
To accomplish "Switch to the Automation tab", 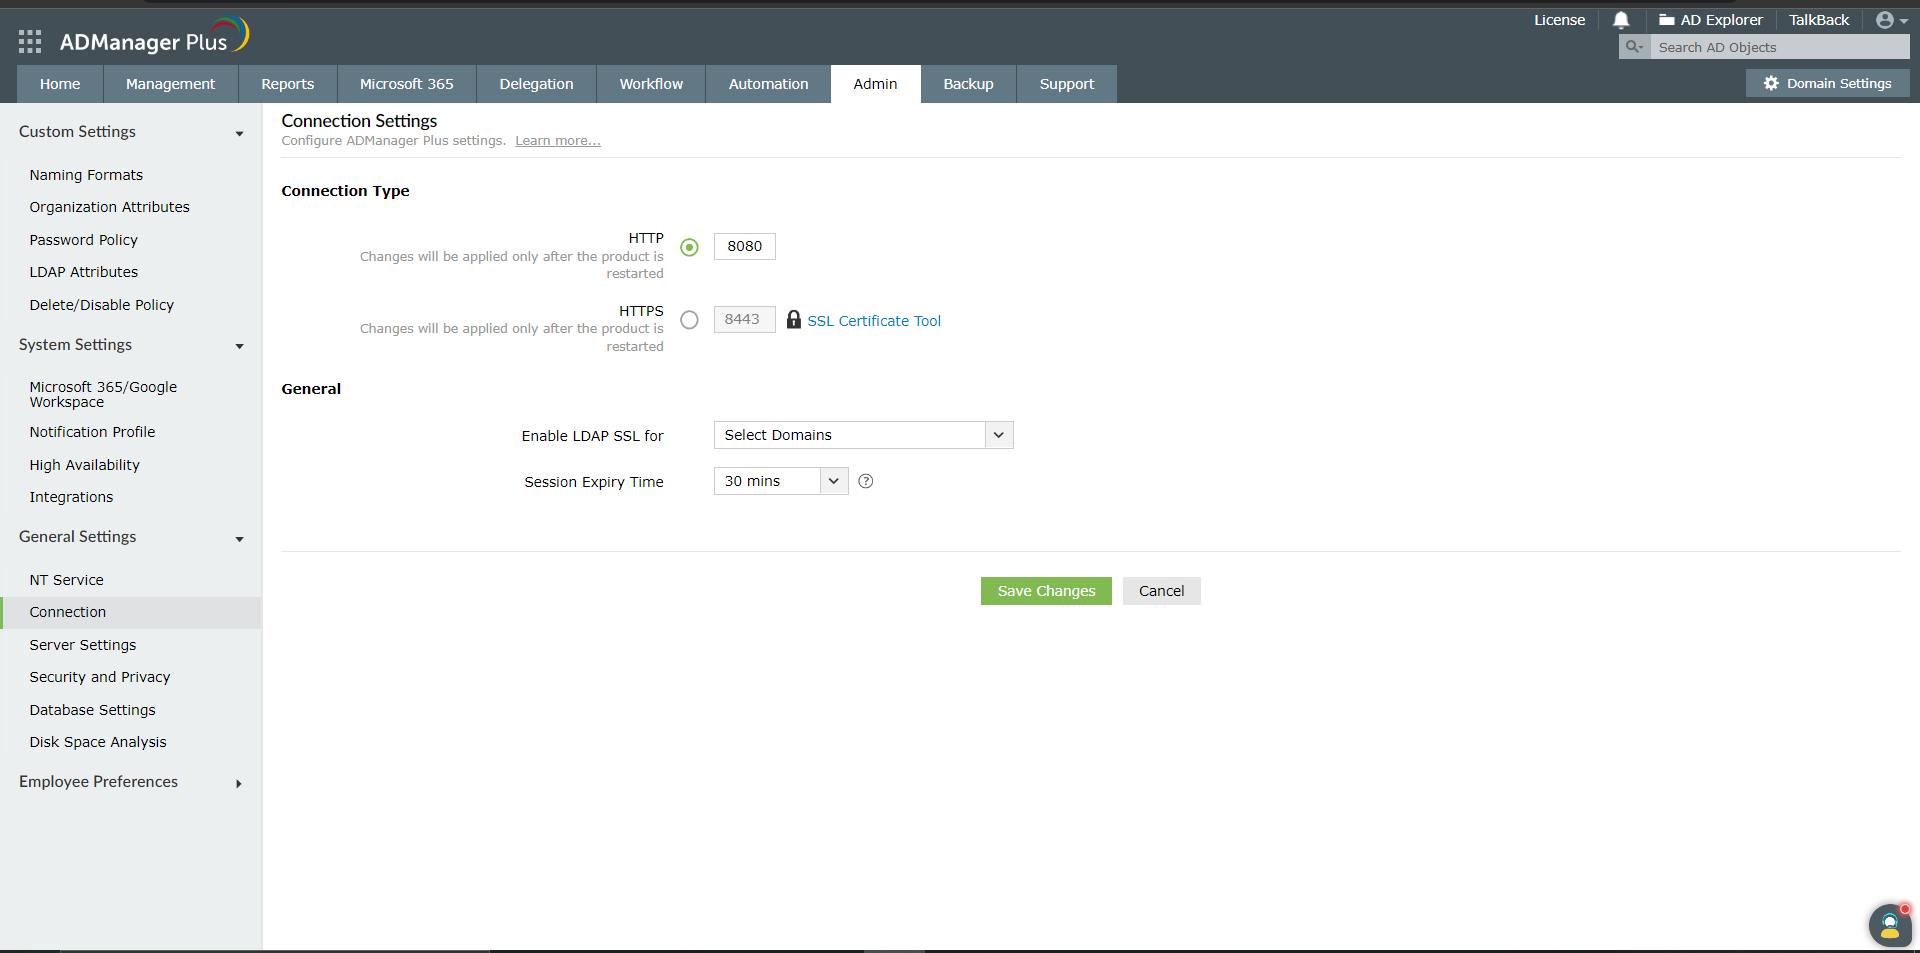I will pos(768,84).
